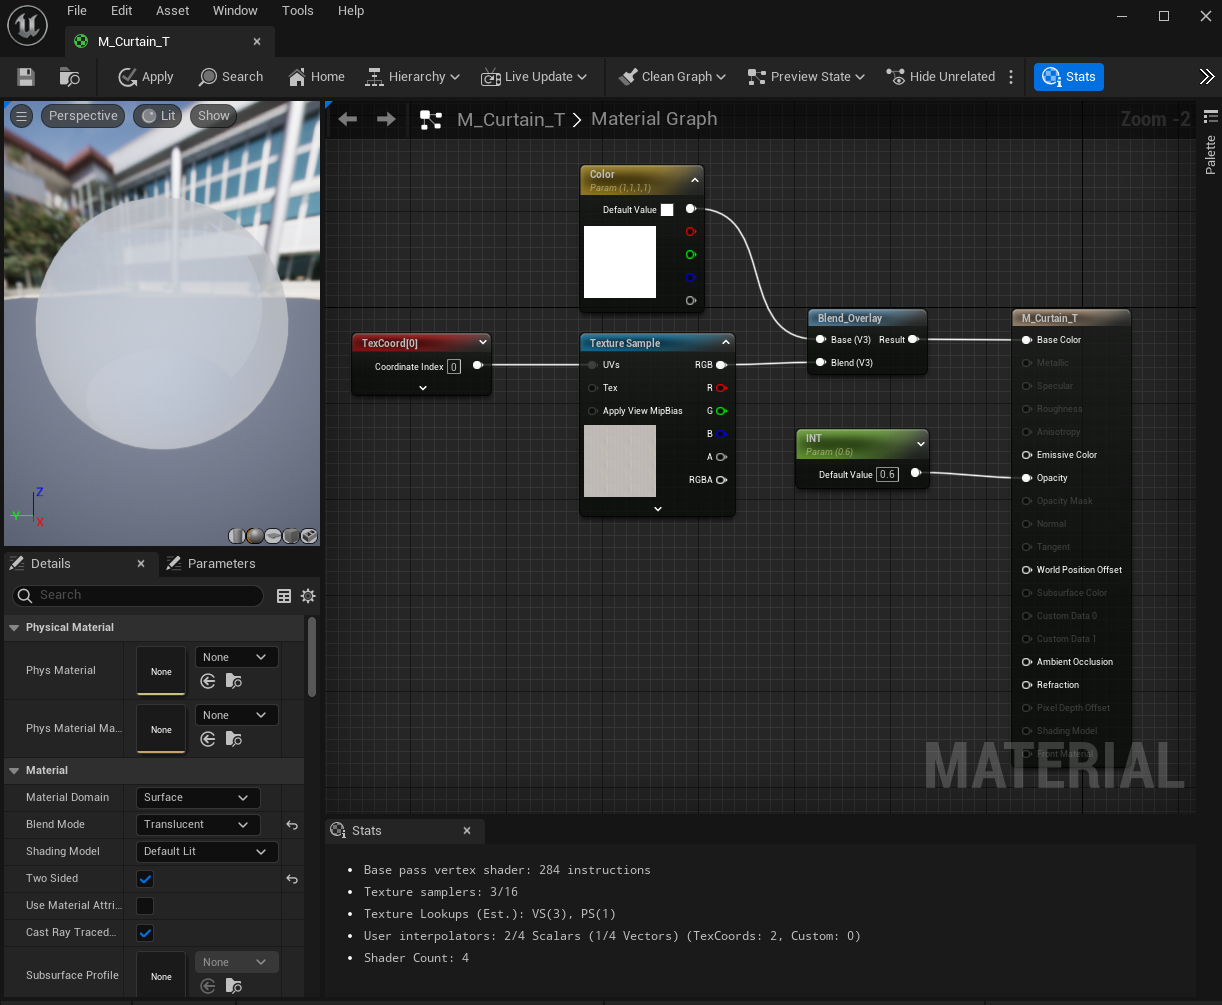The height and width of the screenshot is (1005, 1222).
Task: Click the Browse to asset icon
Action: tap(70, 77)
